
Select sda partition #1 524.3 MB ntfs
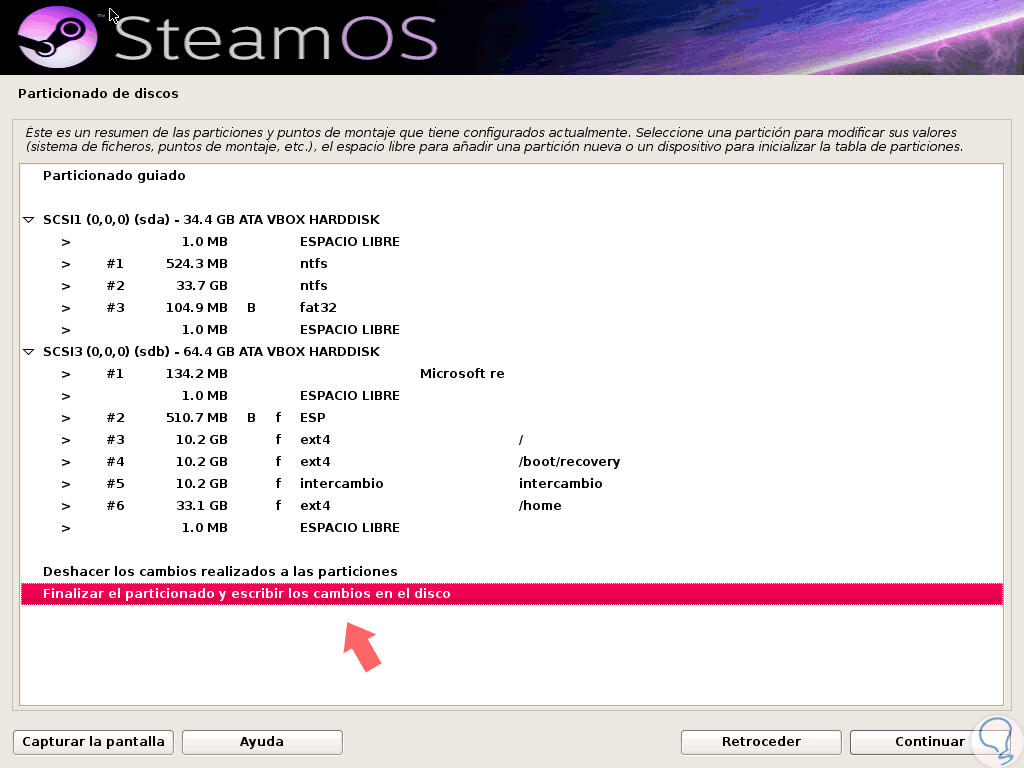coord(512,264)
